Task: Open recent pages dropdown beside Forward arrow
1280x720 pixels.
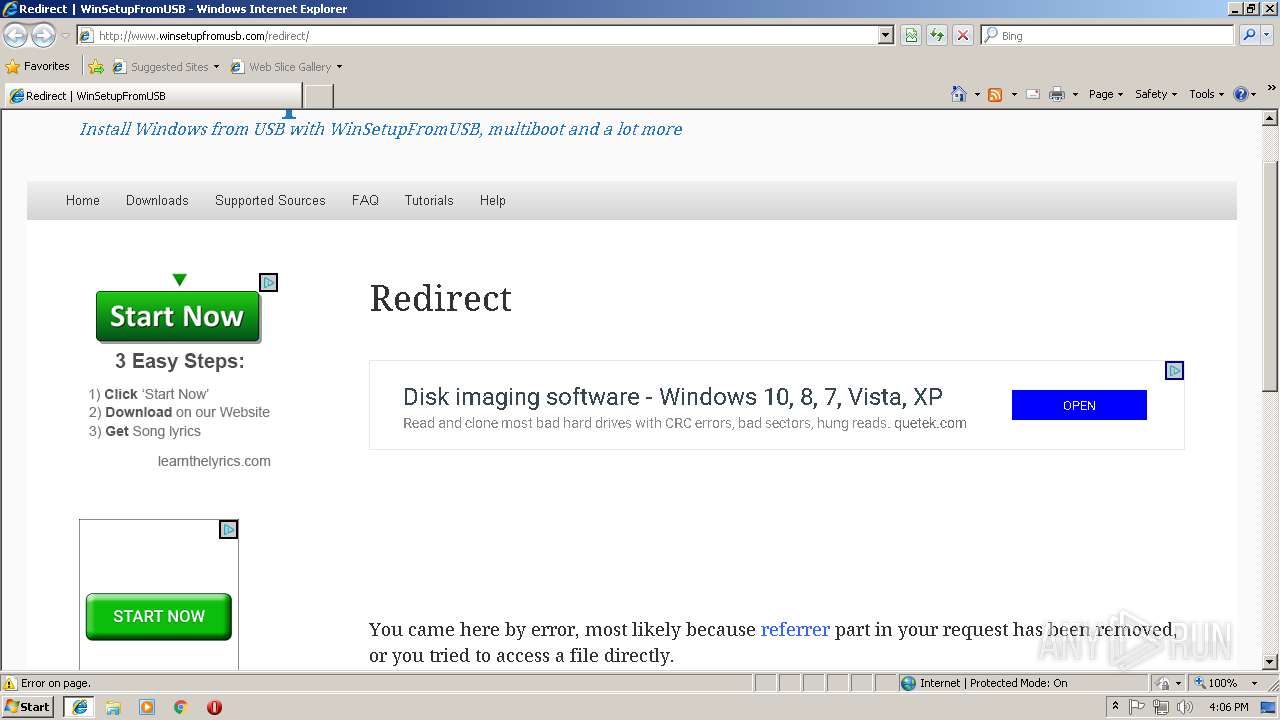Action: pyautogui.click(x=65, y=36)
